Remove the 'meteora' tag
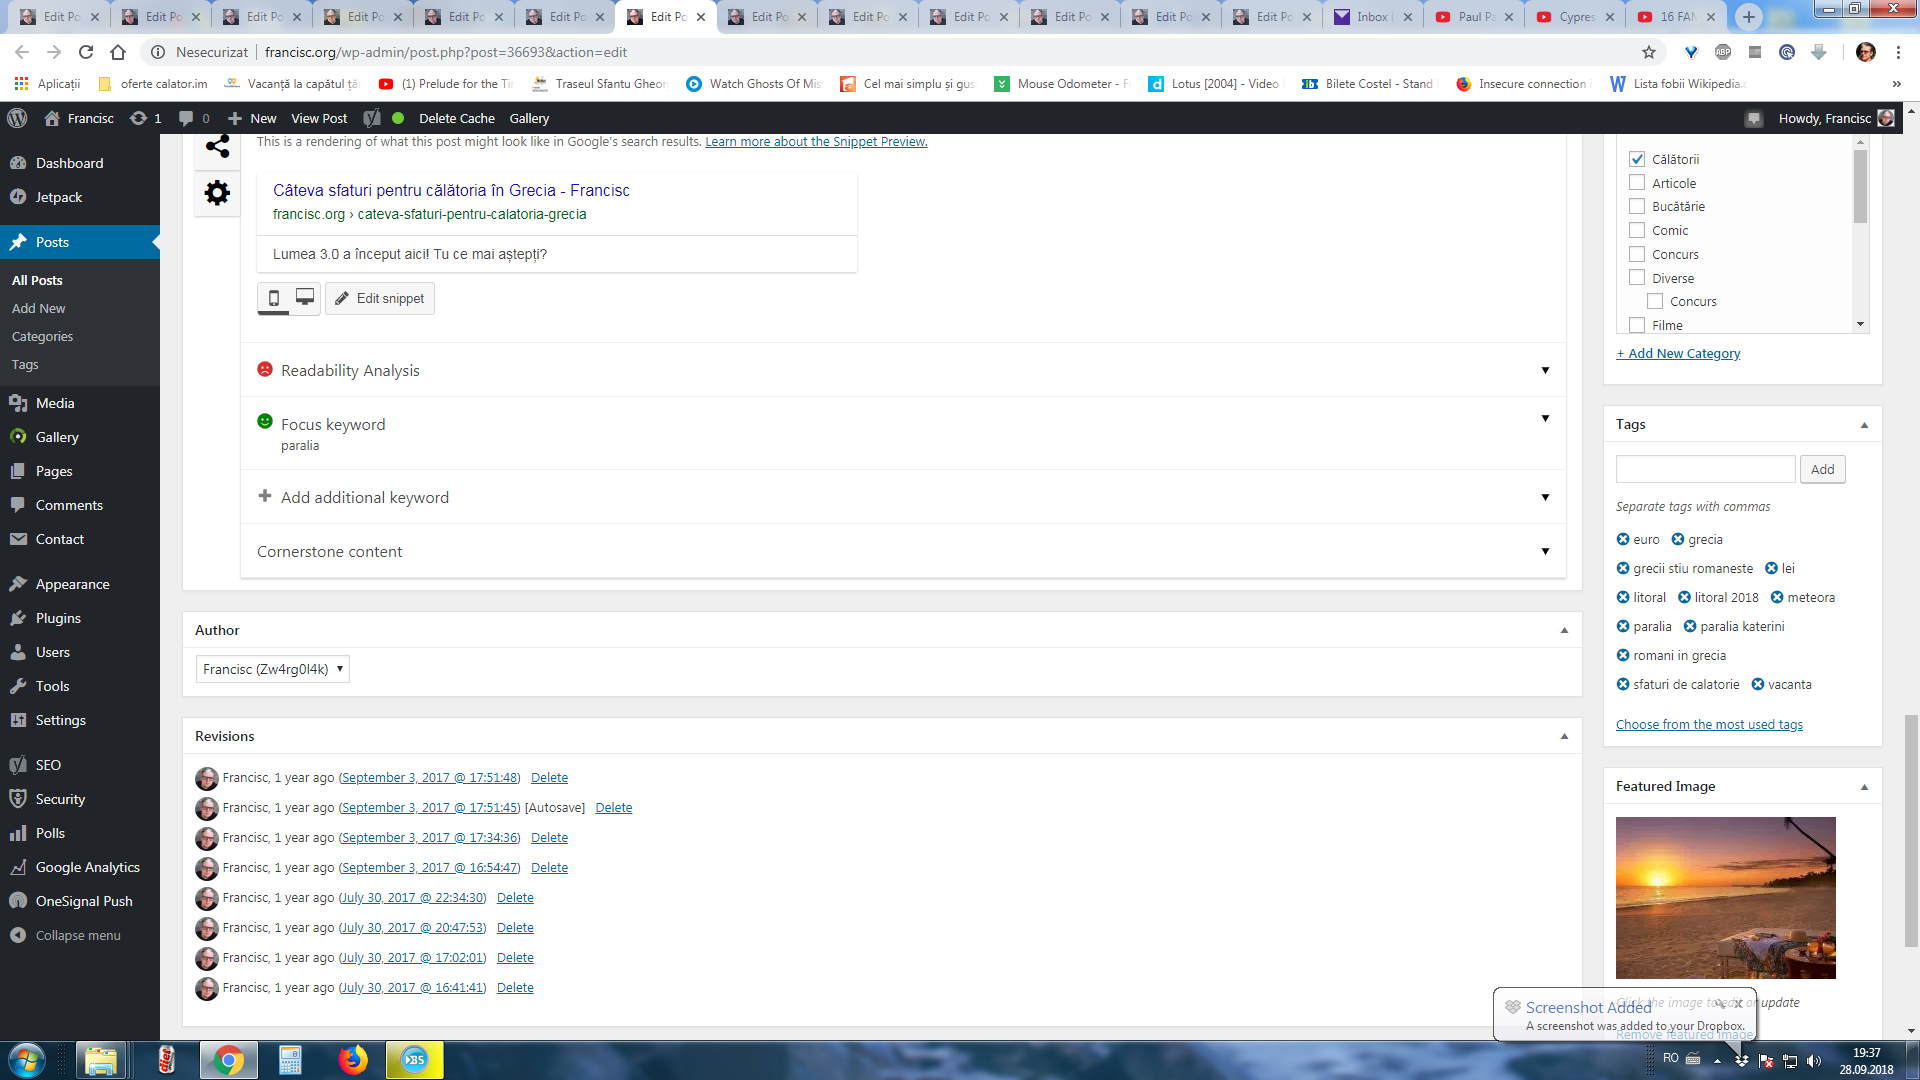1920x1080 pixels. pyautogui.click(x=1777, y=598)
